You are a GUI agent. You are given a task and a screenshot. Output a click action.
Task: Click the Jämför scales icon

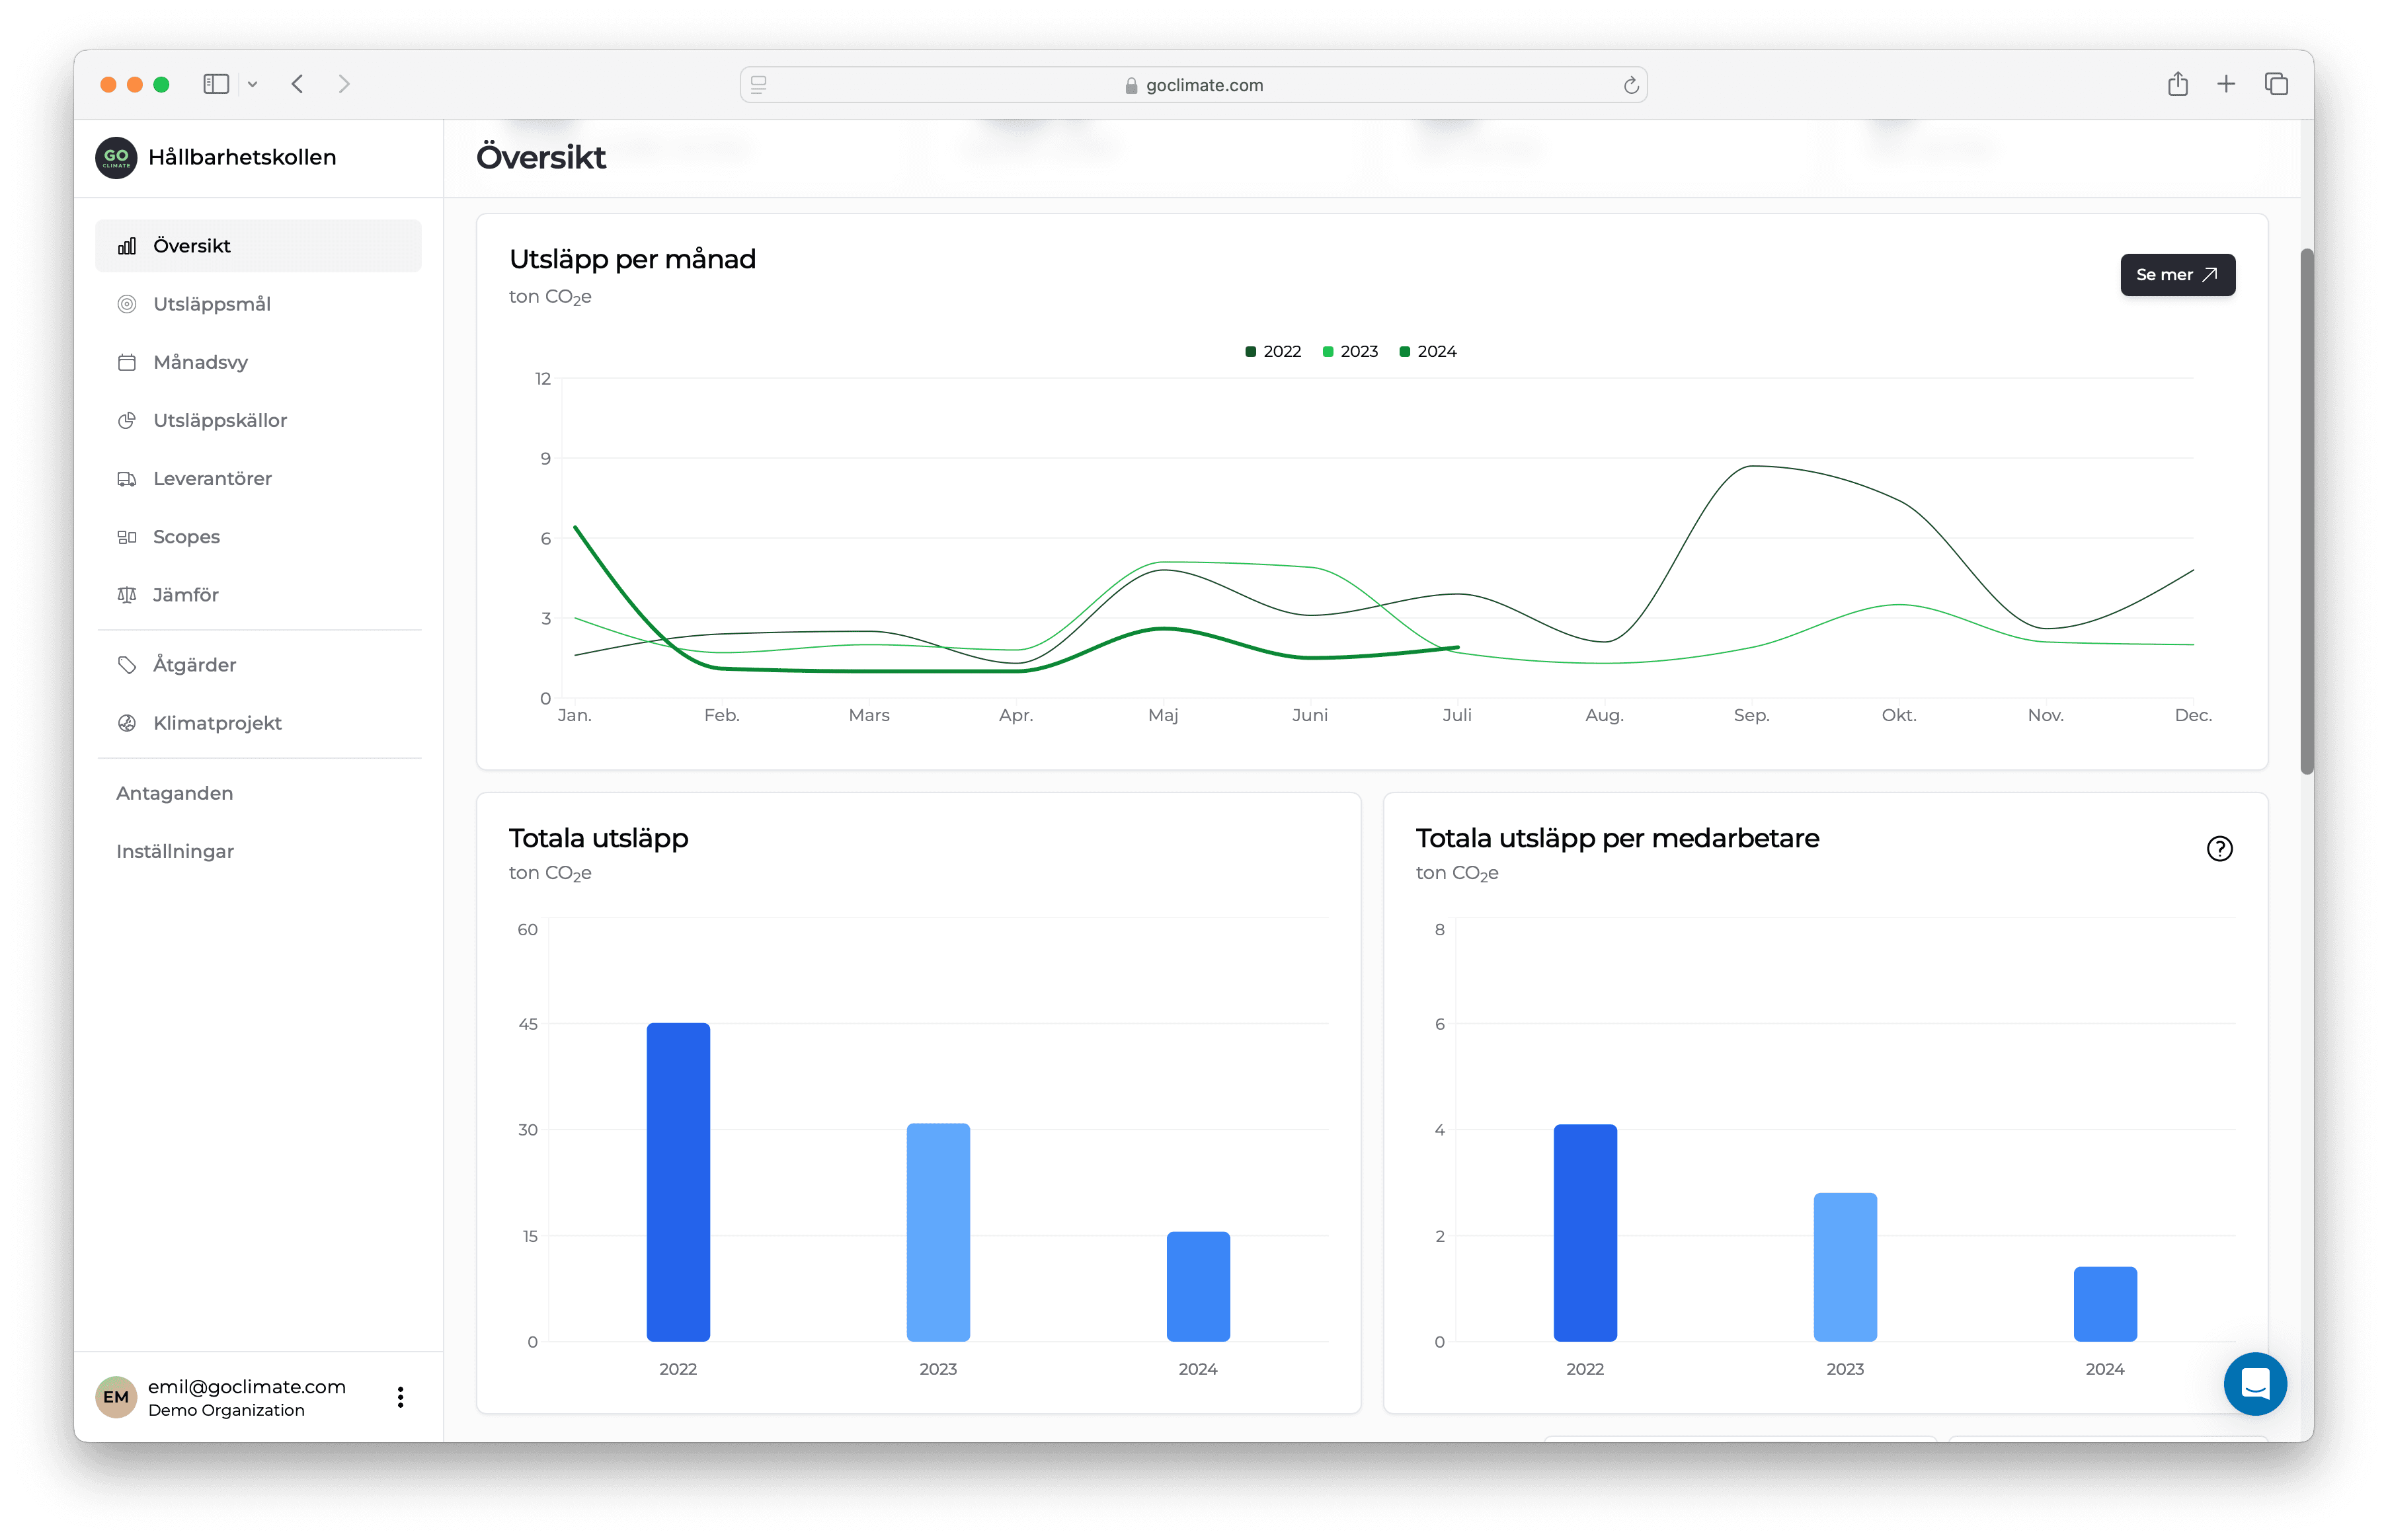127,595
